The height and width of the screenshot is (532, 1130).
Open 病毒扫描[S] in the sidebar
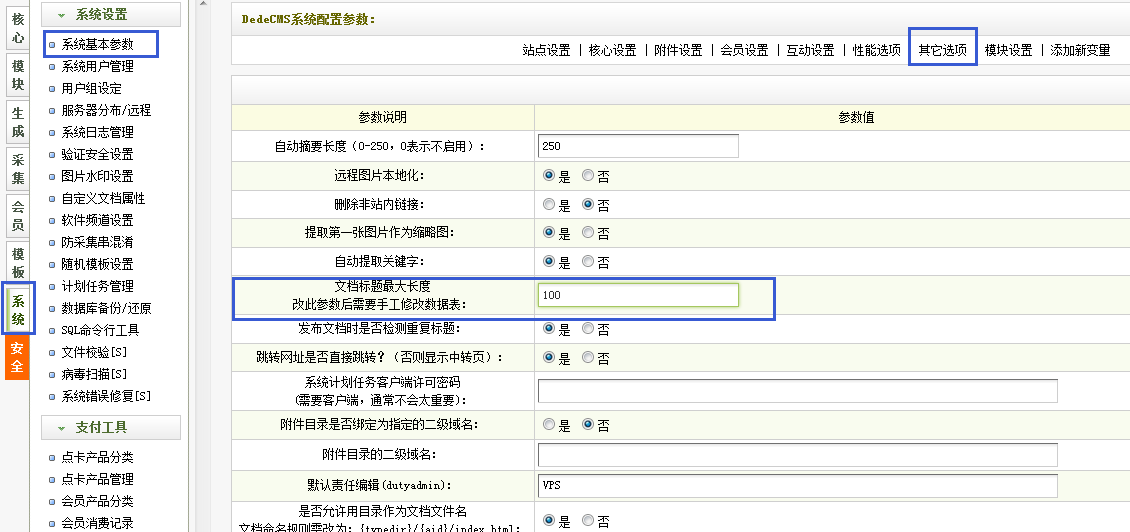[x=94, y=374]
